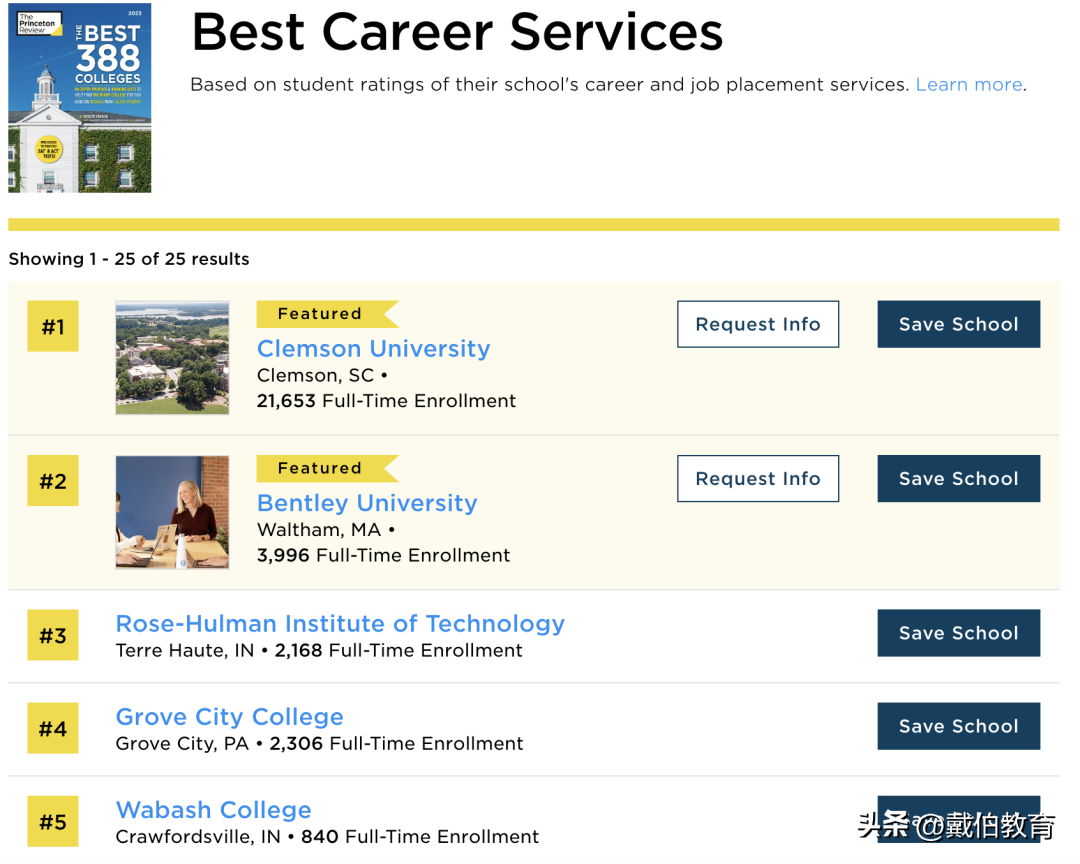Visit the Grove City College page
1080x864 pixels.
pyautogui.click(x=229, y=717)
